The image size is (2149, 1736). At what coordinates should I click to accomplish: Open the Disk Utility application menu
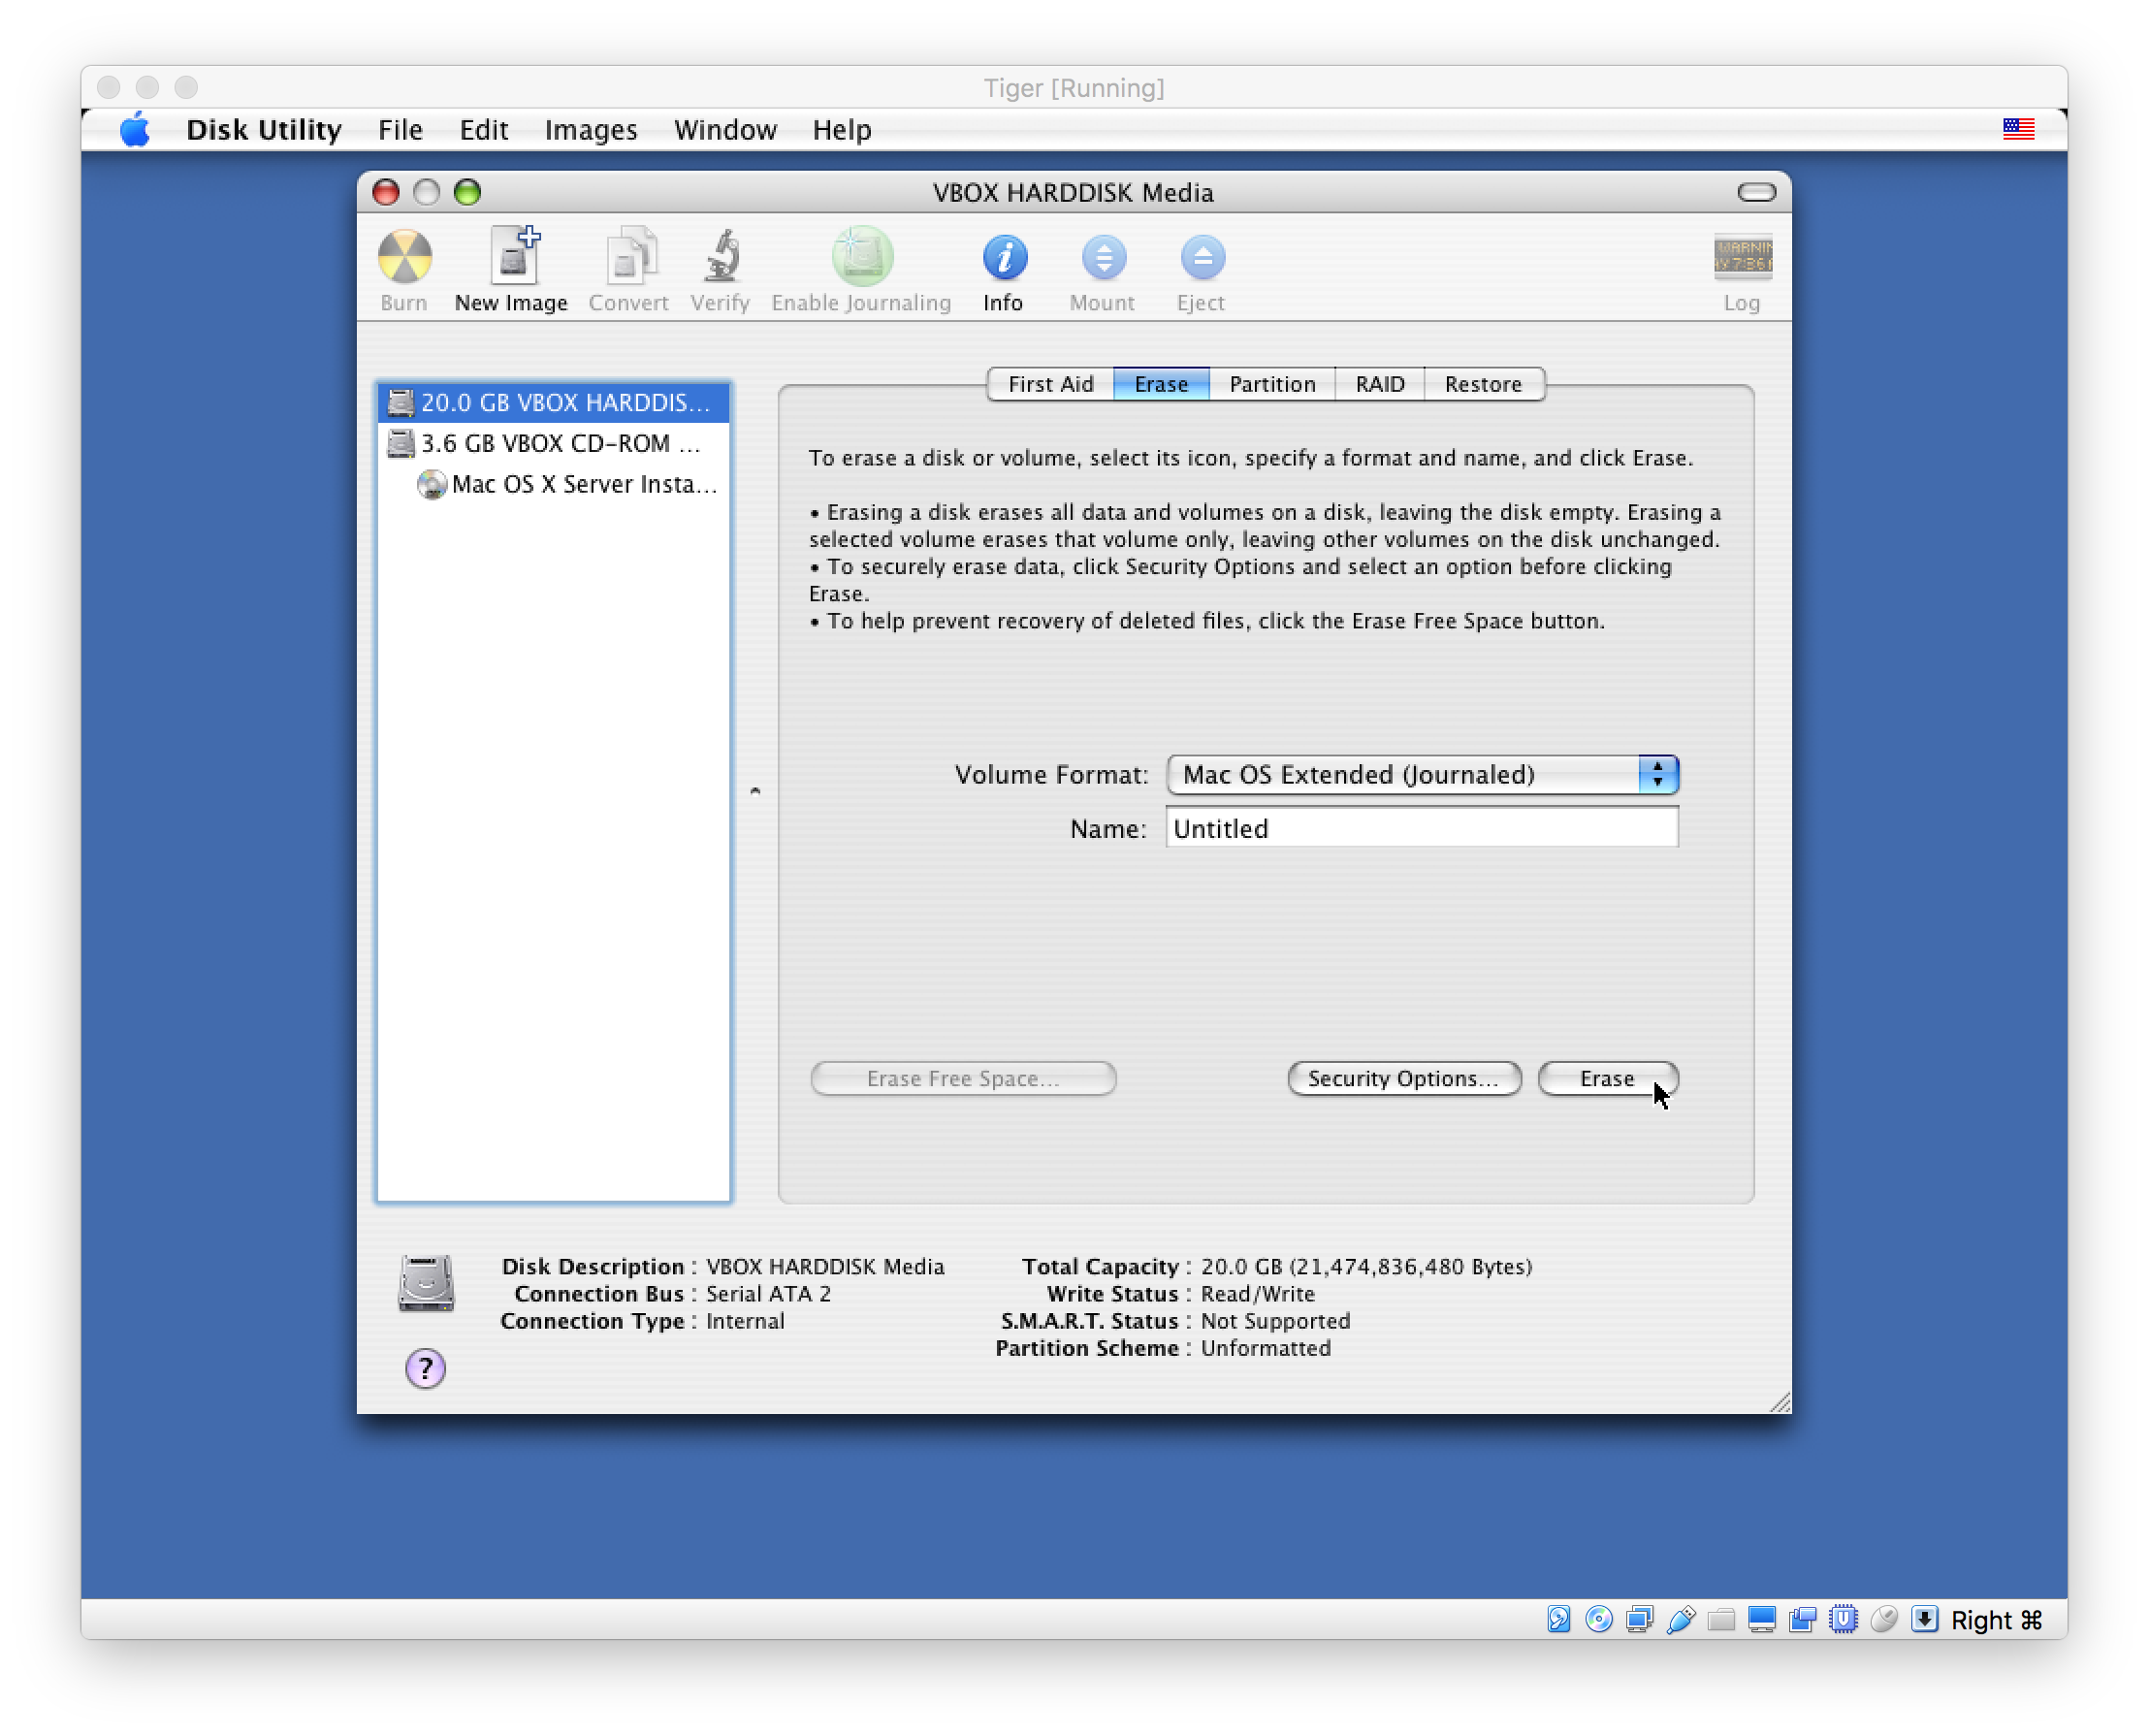(x=264, y=130)
